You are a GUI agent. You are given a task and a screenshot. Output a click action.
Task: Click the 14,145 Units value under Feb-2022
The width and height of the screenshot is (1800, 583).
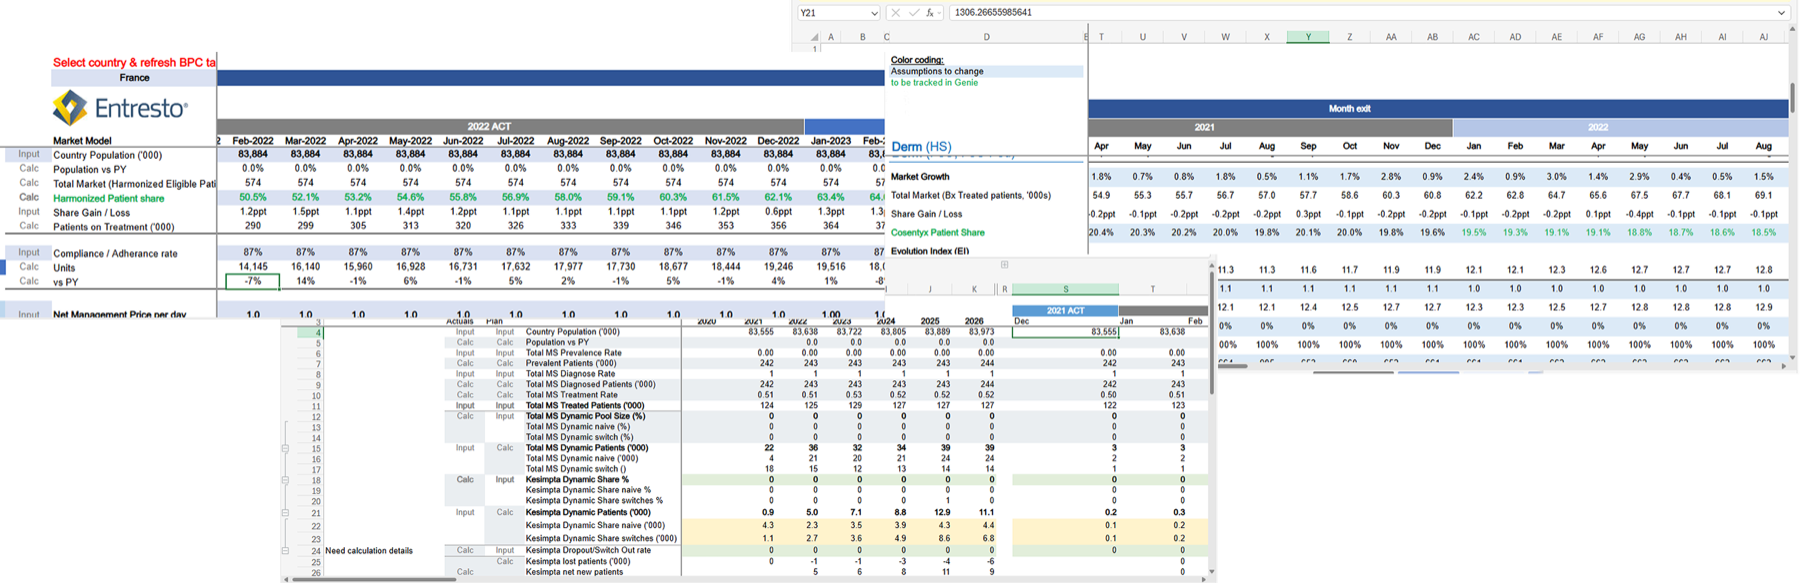click(252, 267)
